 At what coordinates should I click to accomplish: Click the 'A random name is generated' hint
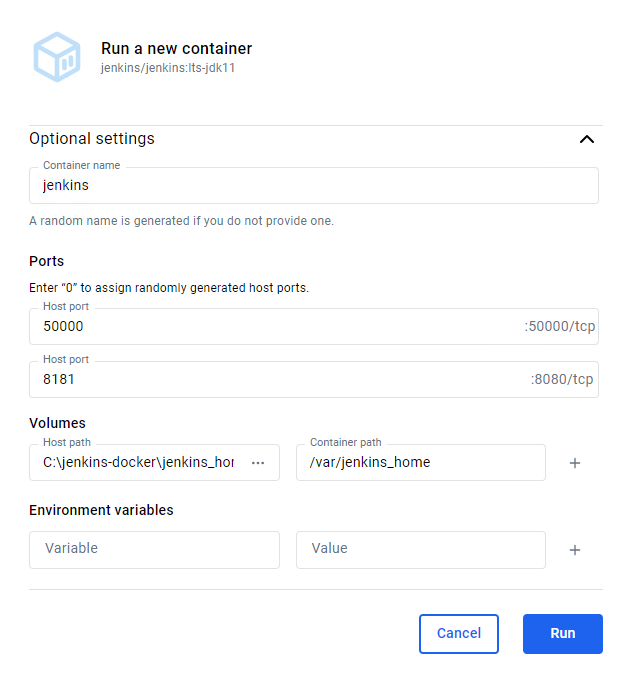click(x=181, y=221)
